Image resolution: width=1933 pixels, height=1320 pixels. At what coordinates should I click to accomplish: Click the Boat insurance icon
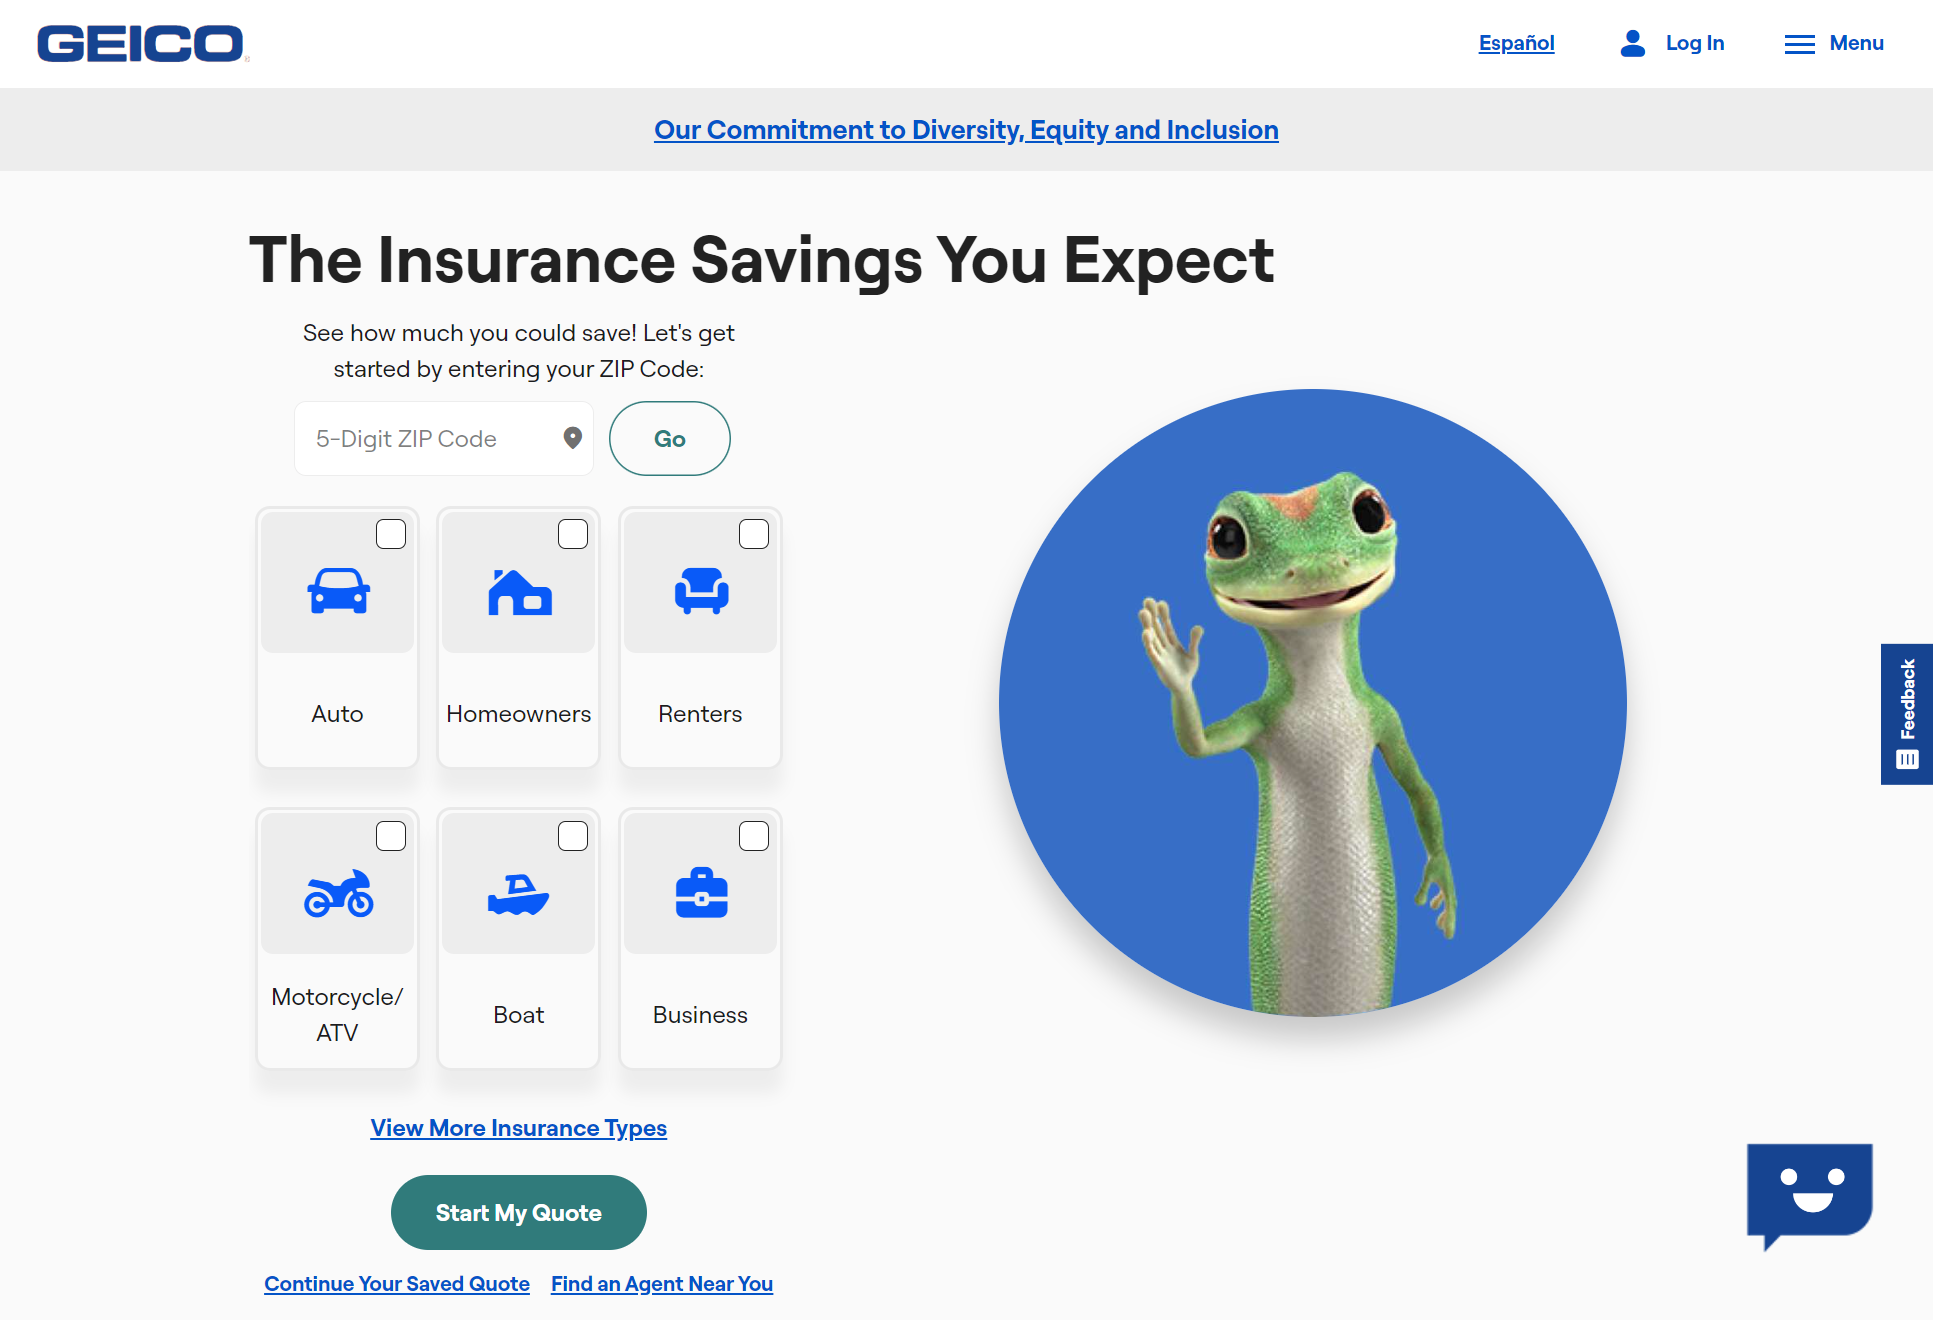point(519,888)
